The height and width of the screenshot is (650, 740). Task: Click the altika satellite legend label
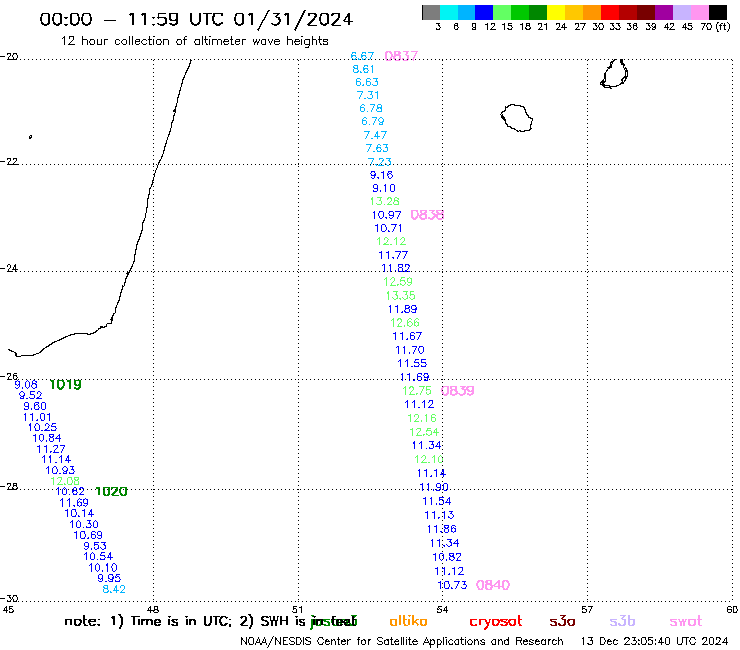(x=409, y=621)
